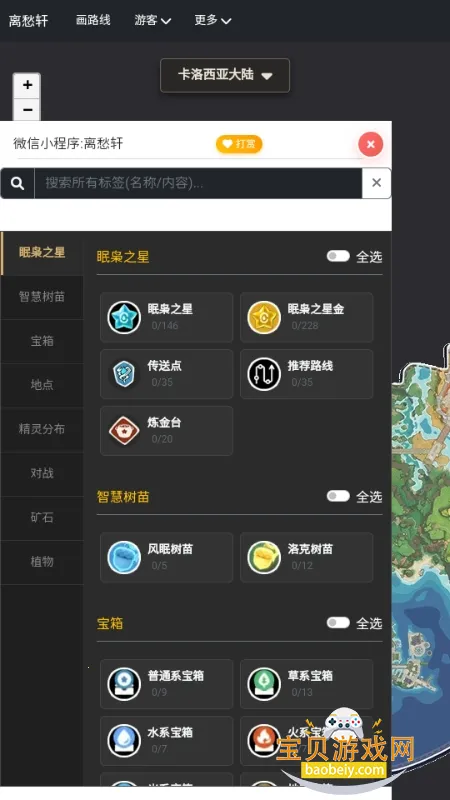Switch to the 对战 sidebar tab

tap(42, 473)
